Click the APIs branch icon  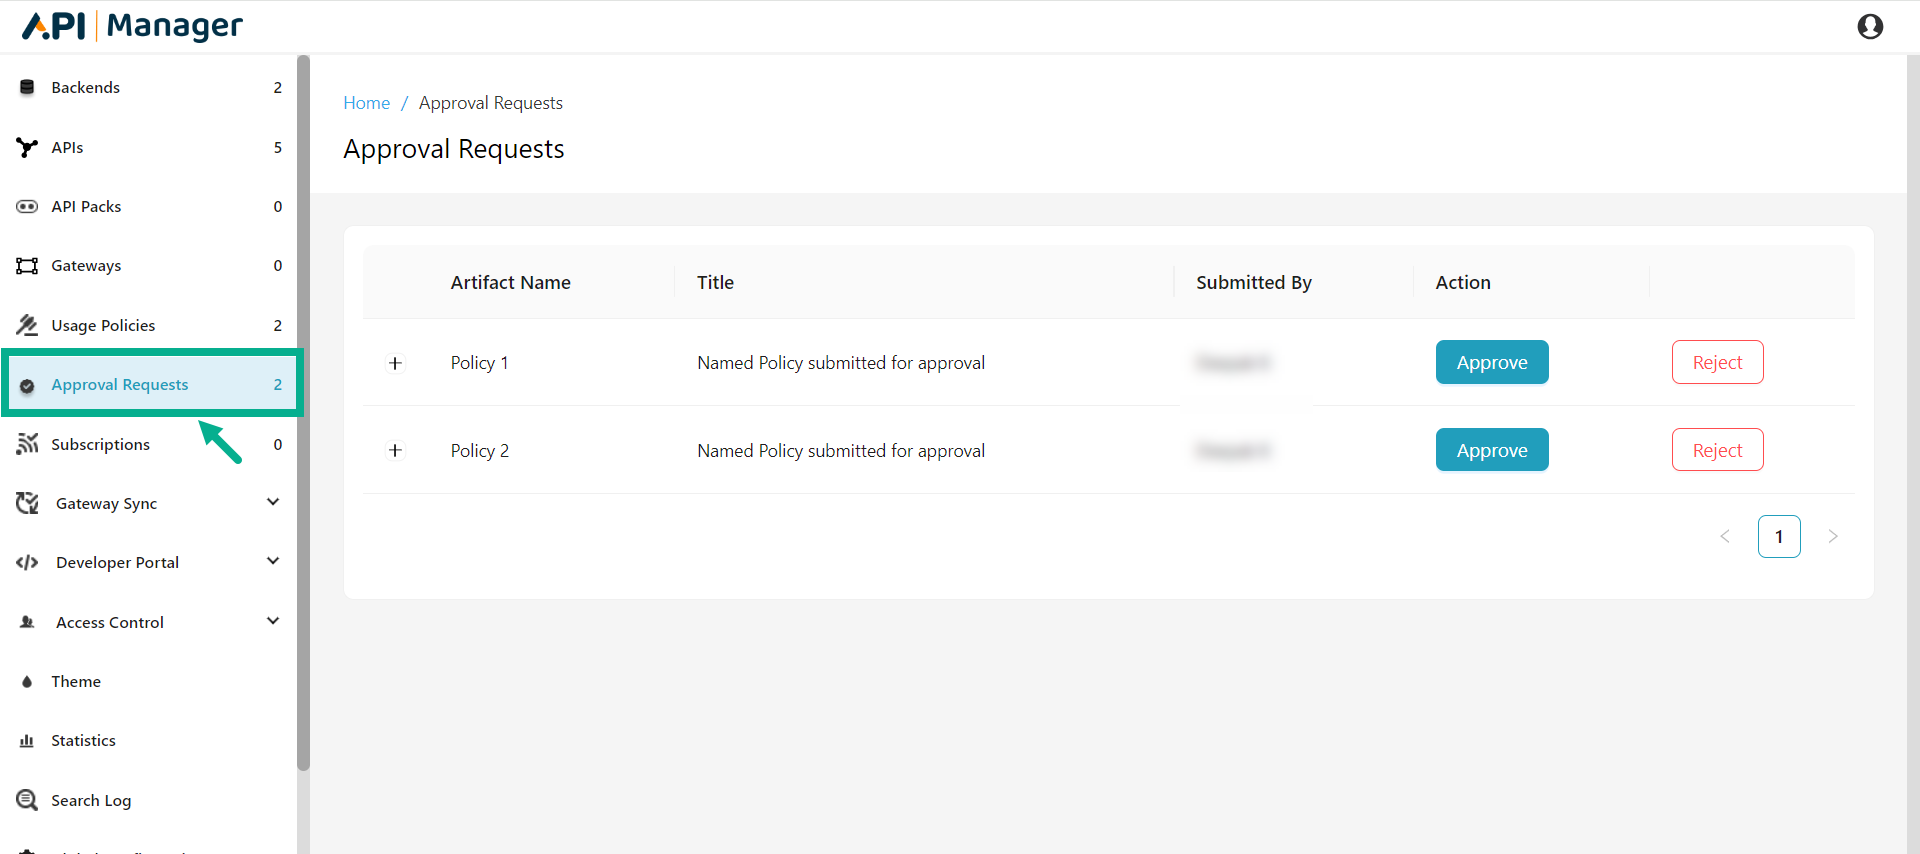27,148
